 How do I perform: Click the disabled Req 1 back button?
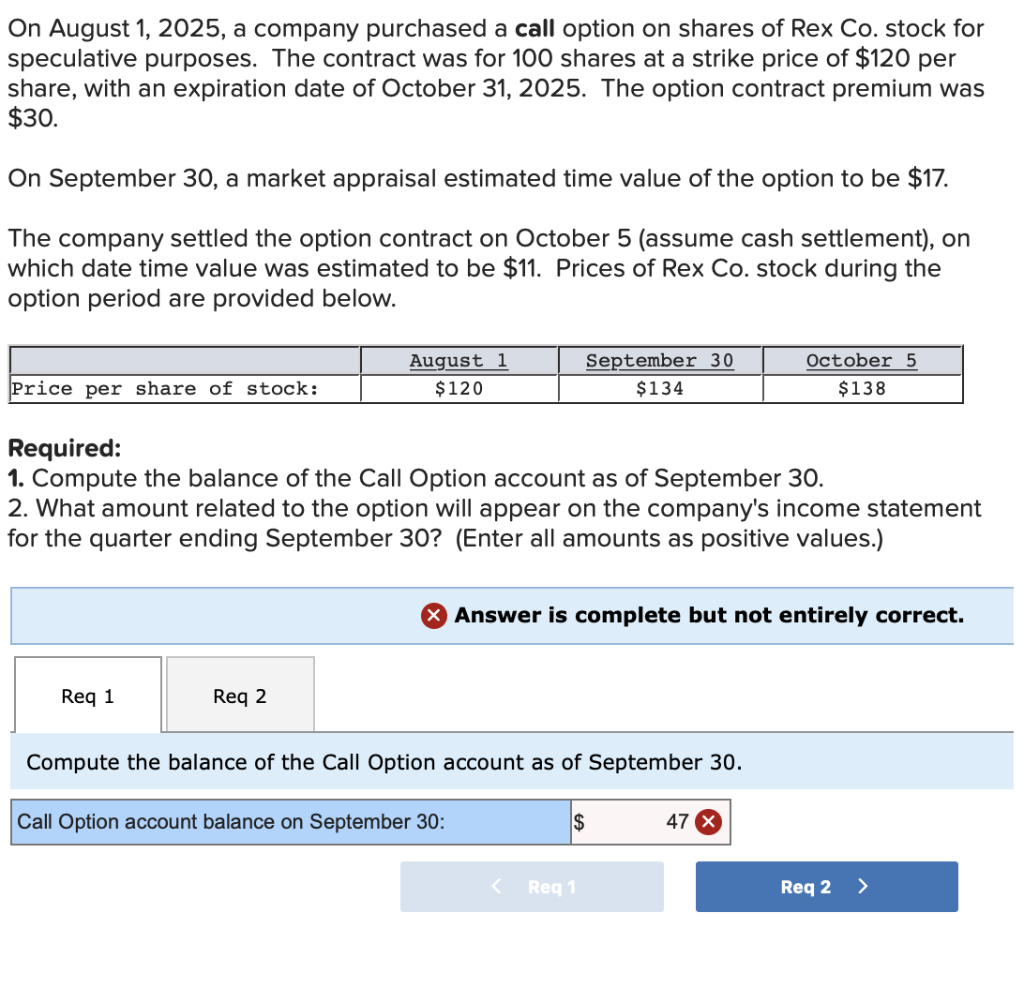tap(532, 886)
